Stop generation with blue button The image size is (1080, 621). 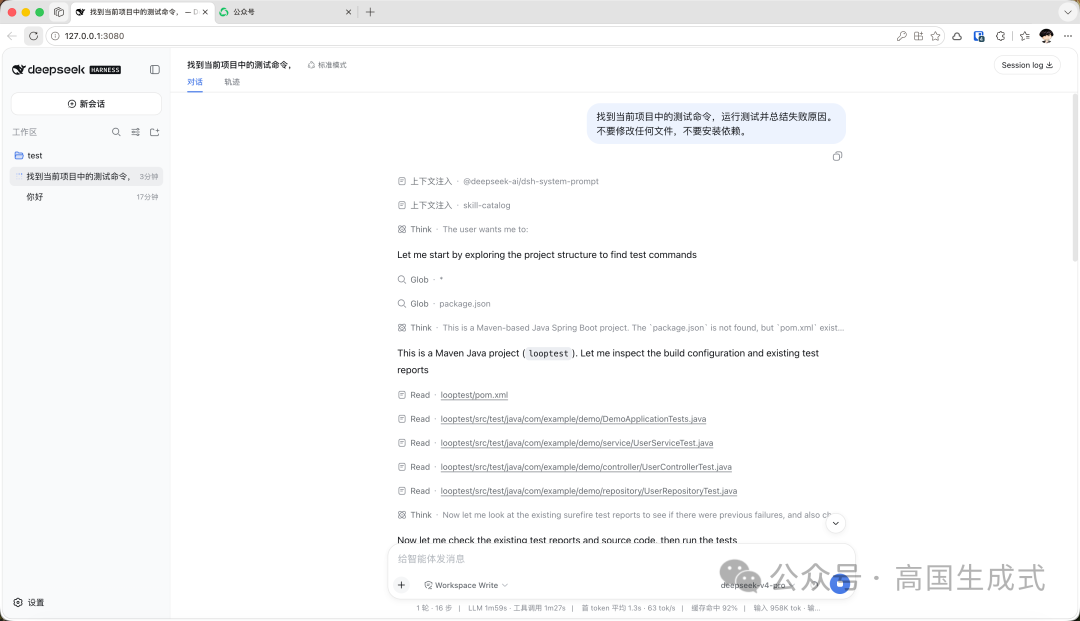840,584
